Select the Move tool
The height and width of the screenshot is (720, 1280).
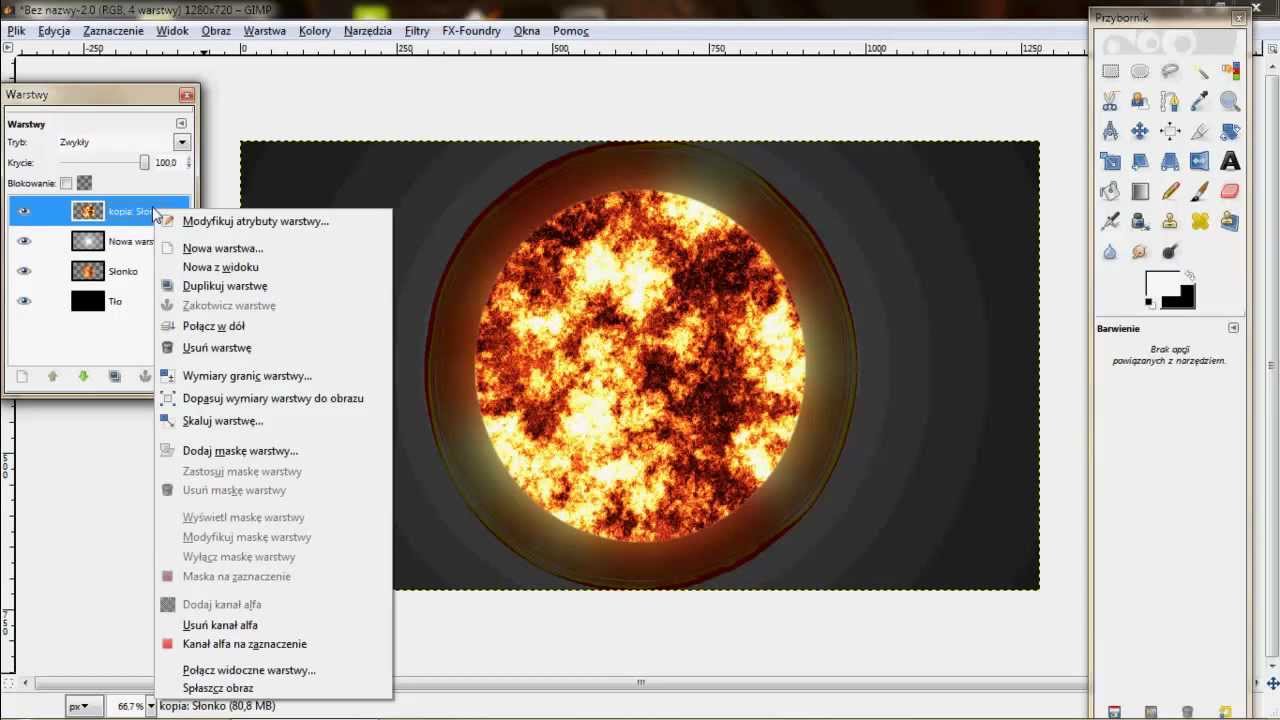1140,131
